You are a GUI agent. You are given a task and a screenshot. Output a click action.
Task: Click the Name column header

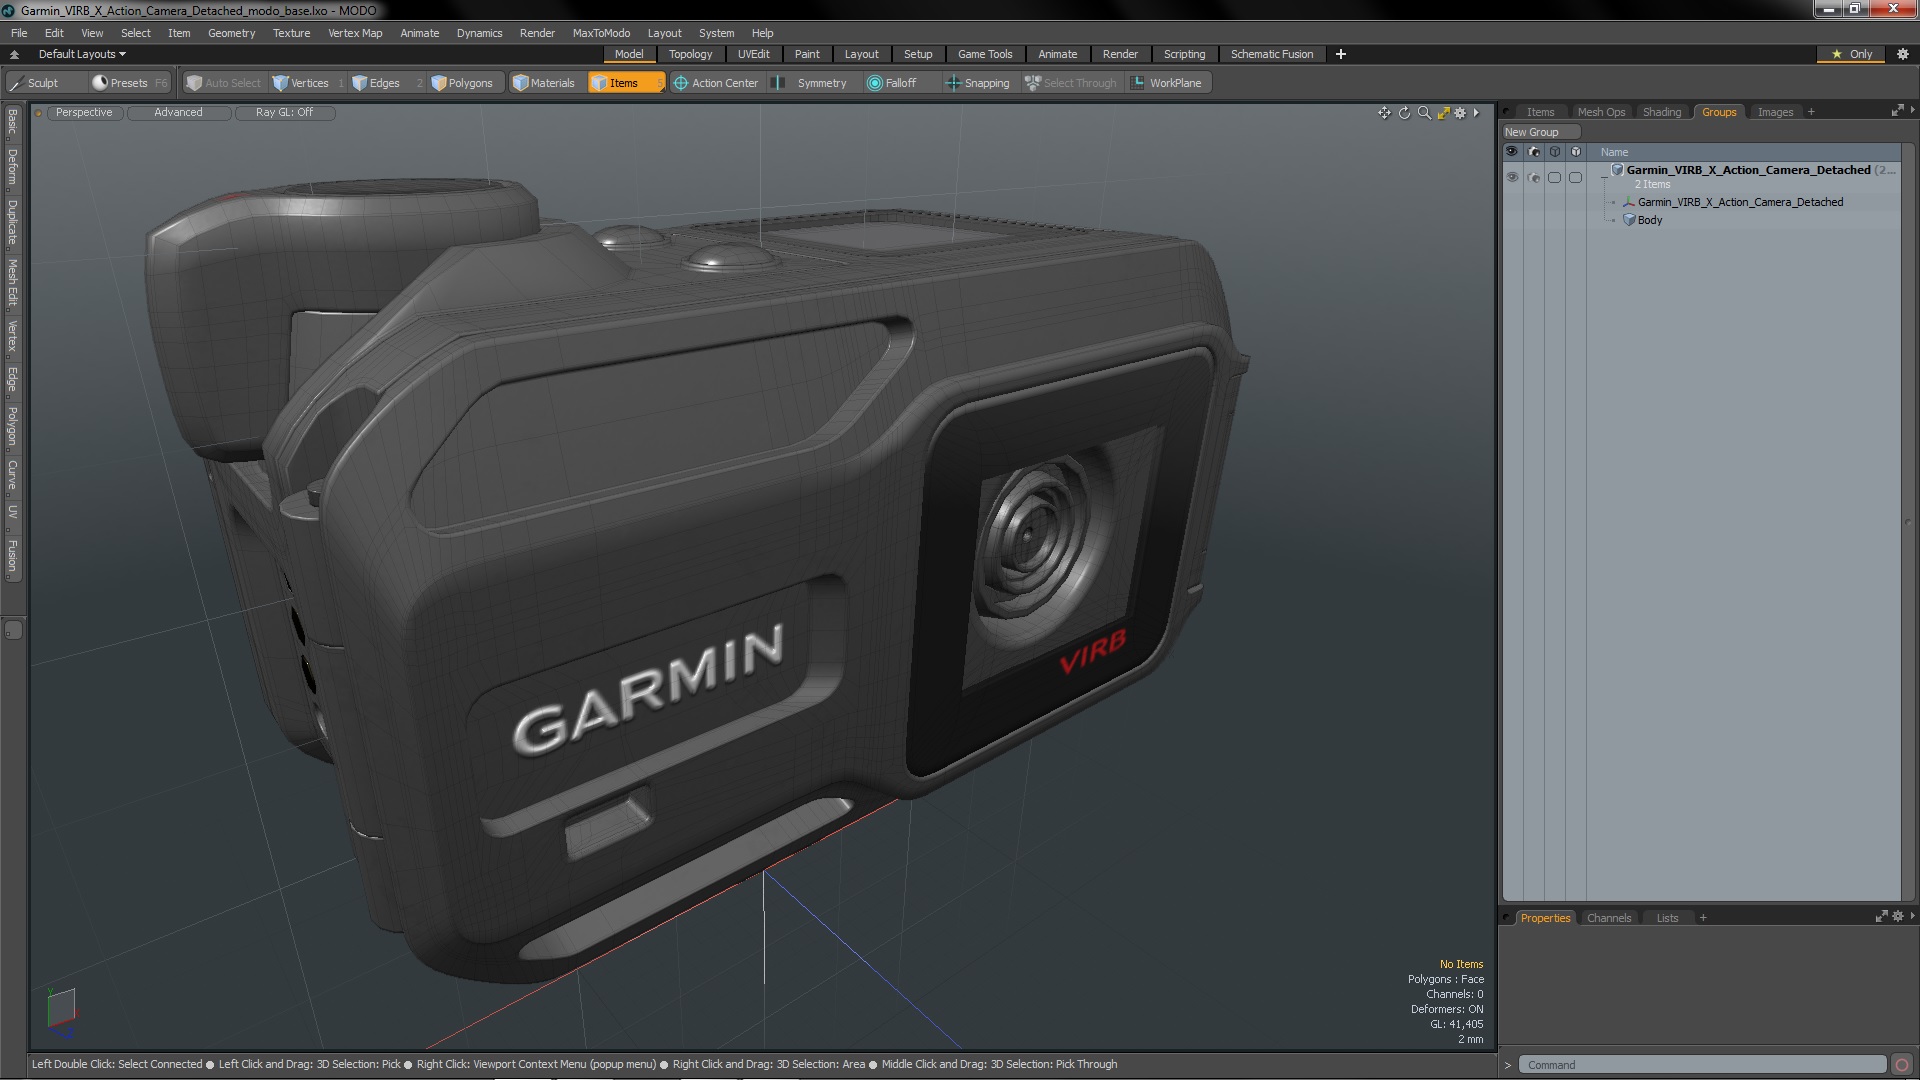pos(1614,152)
